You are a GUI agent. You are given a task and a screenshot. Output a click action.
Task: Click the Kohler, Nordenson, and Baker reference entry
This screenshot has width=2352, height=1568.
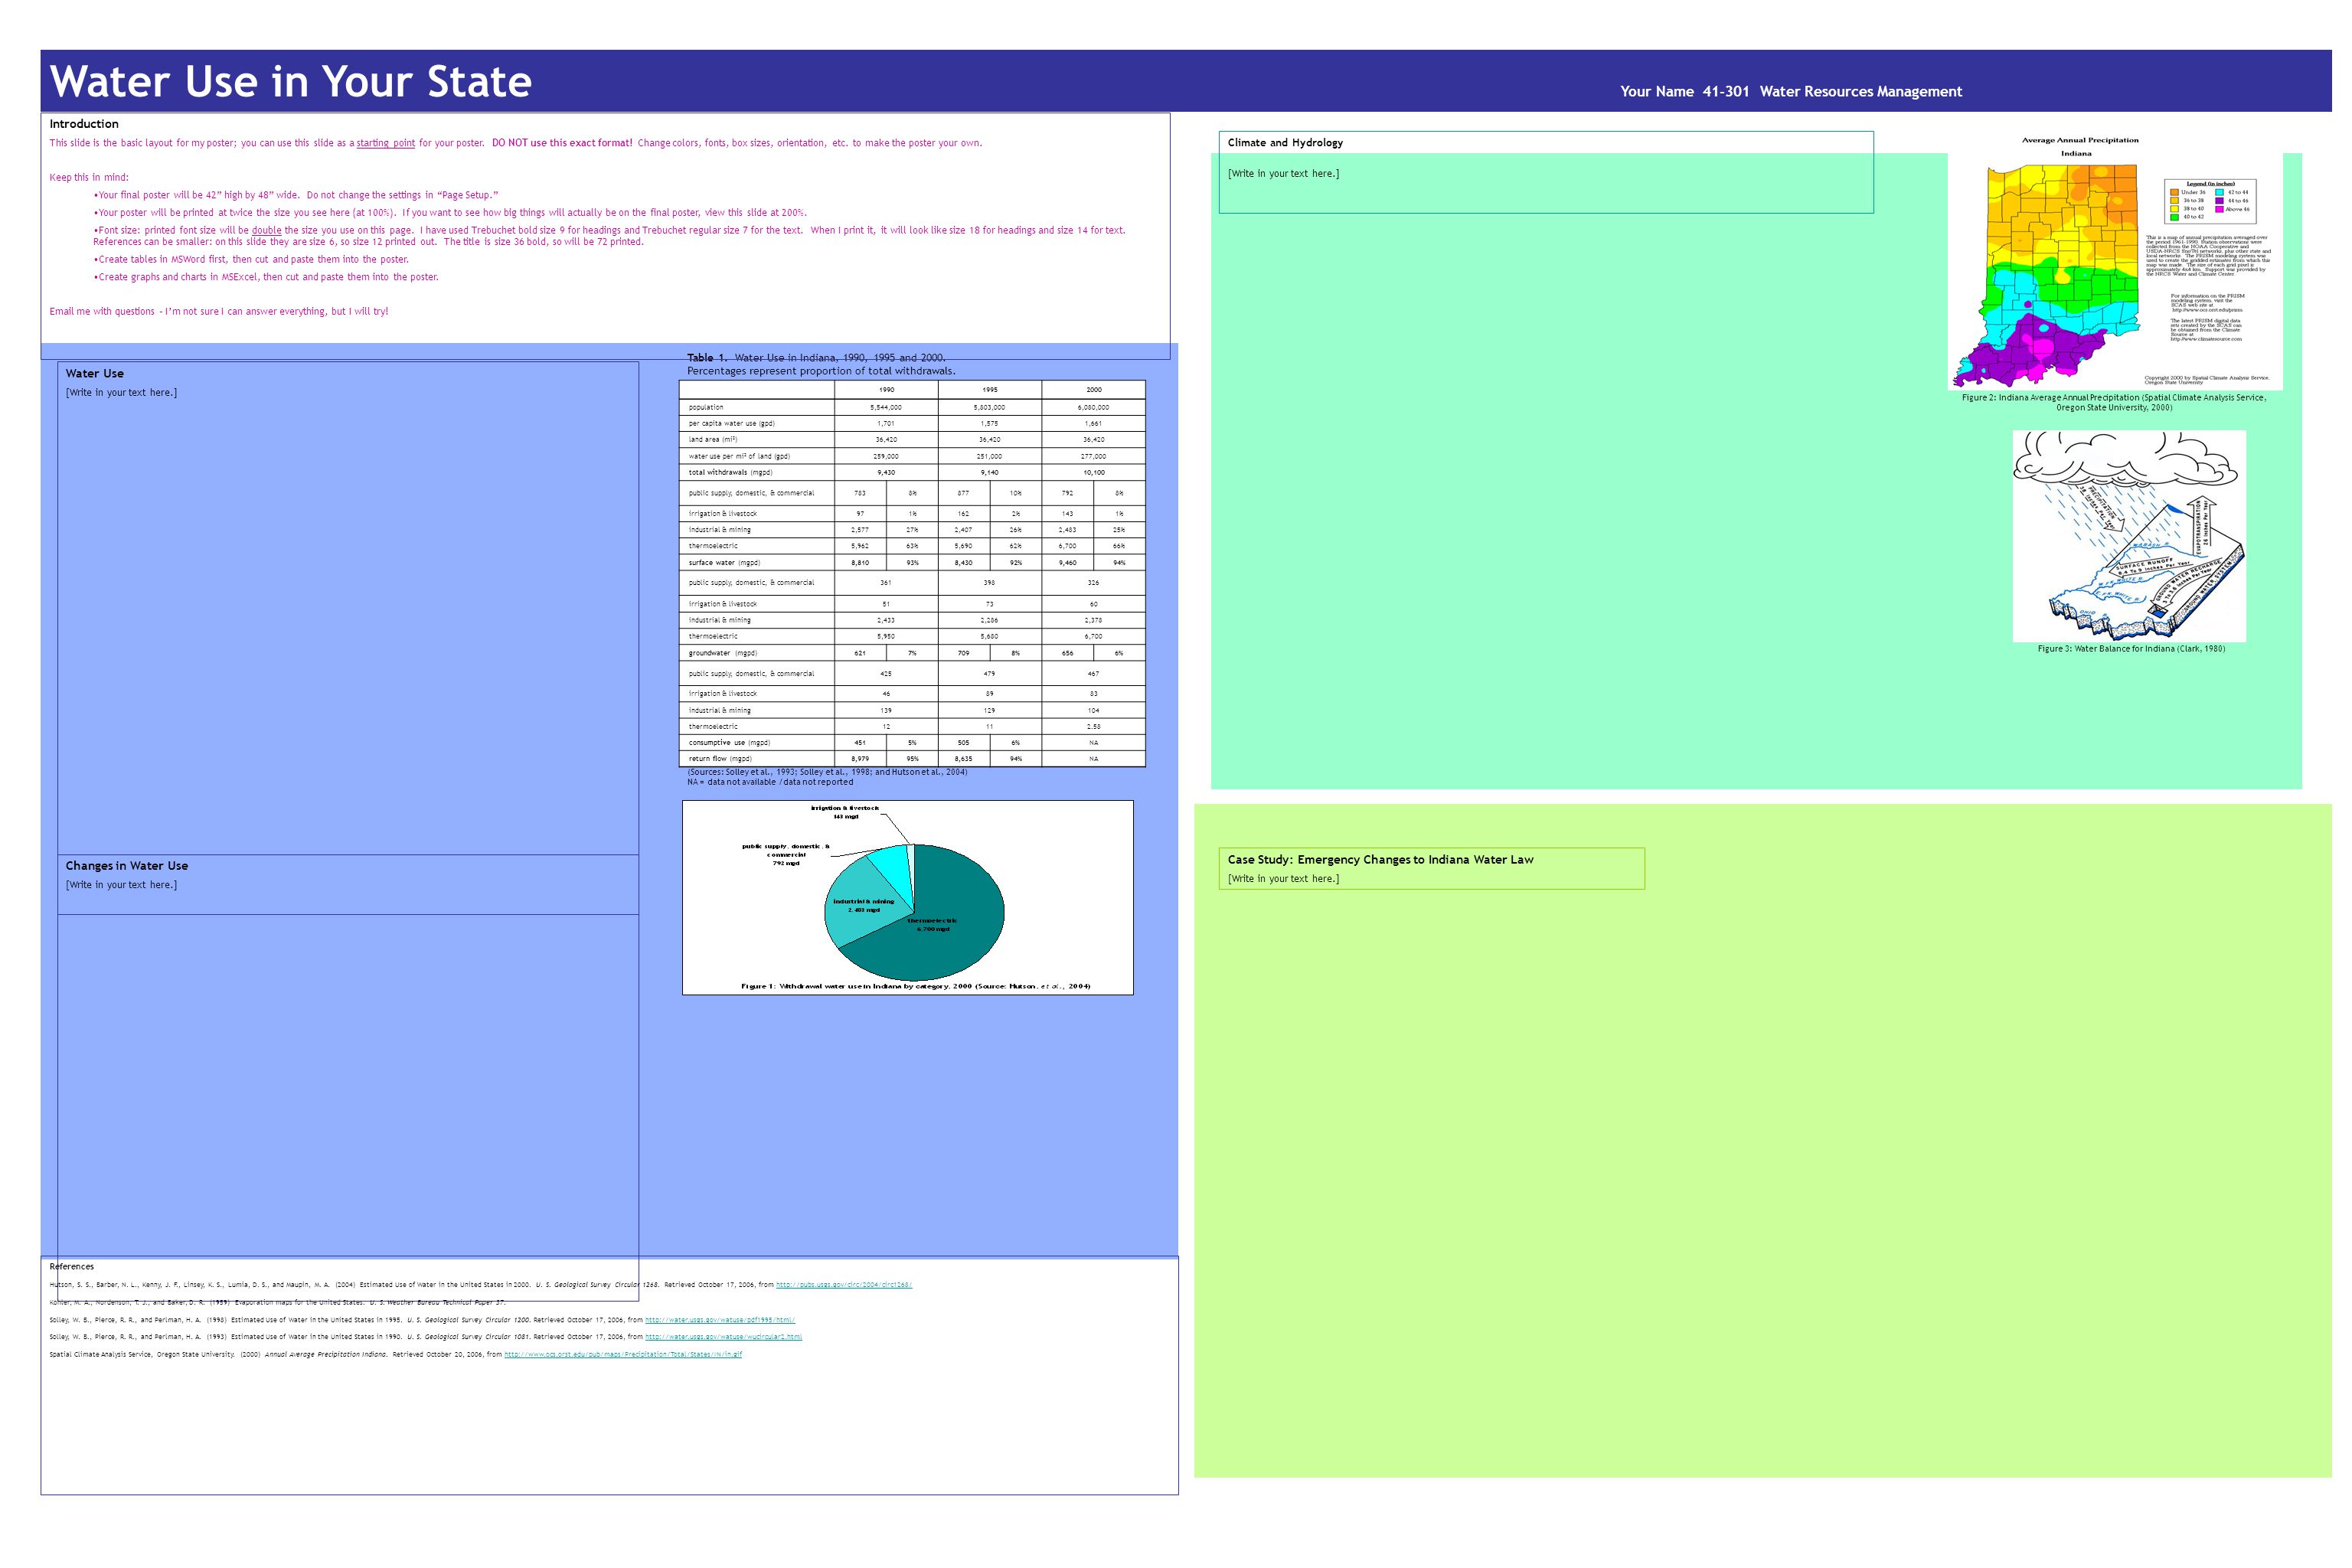tap(278, 1302)
